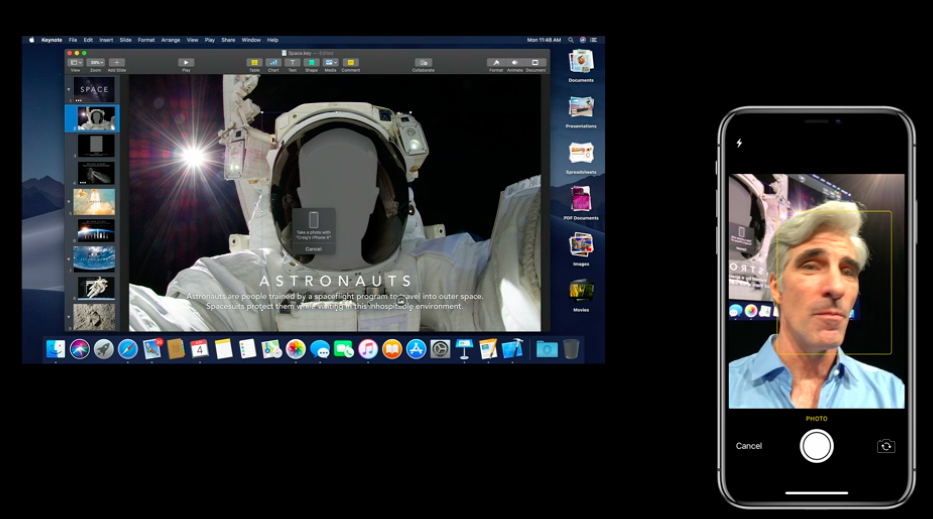The width and height of the screenshot is (933, 519).
Task: Play the Keynote slideshow
Action: (x=186, y=62)
